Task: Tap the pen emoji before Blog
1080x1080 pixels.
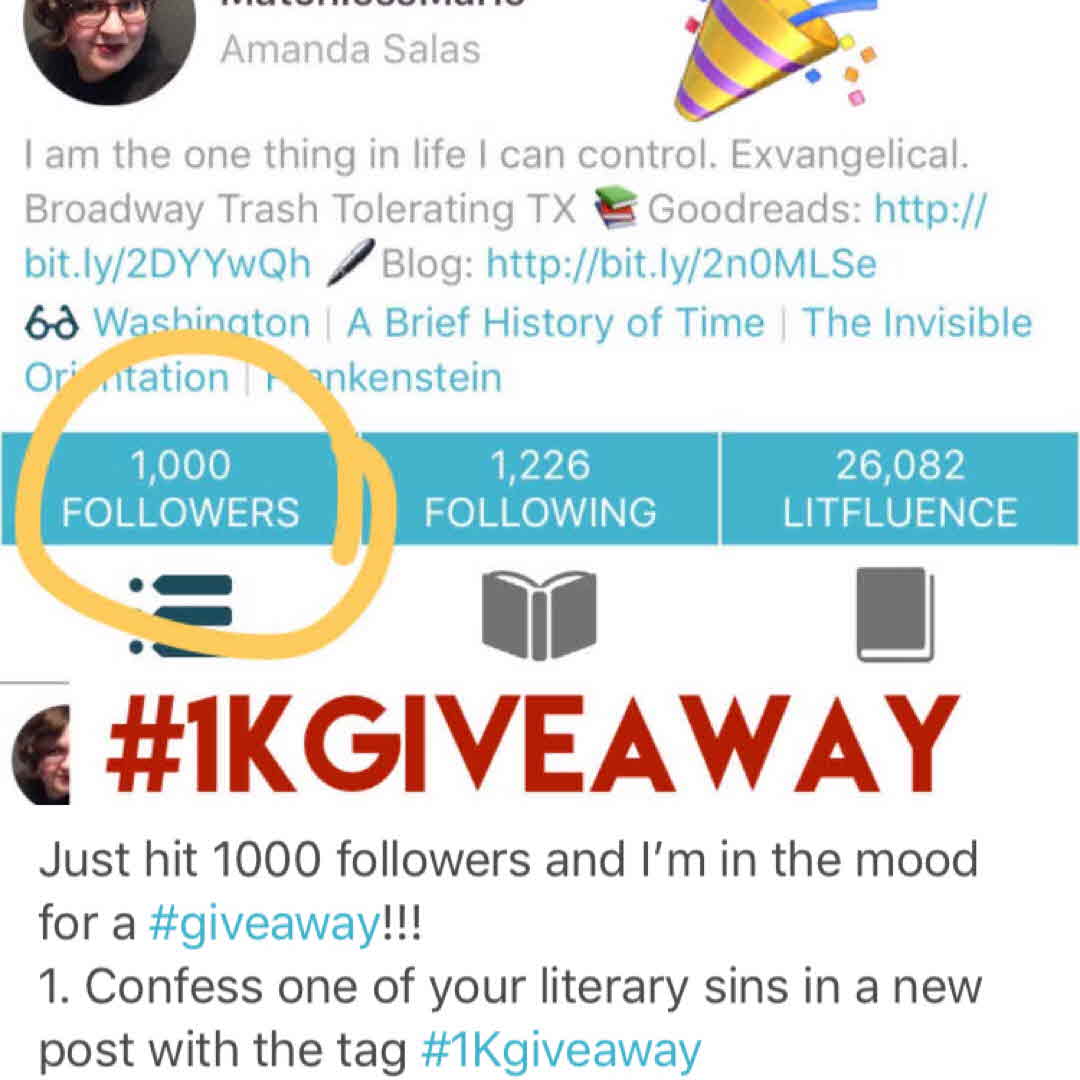Action: pos(350,262)
